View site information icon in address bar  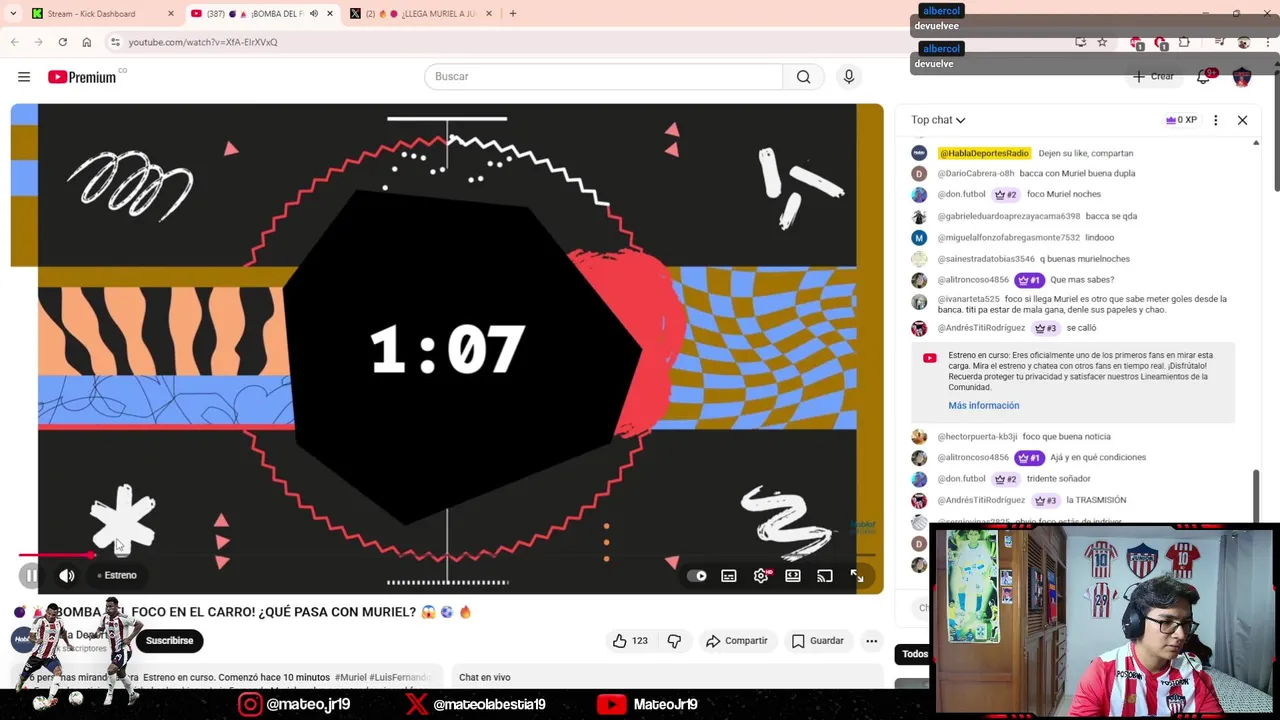click(x=115, y=42)
